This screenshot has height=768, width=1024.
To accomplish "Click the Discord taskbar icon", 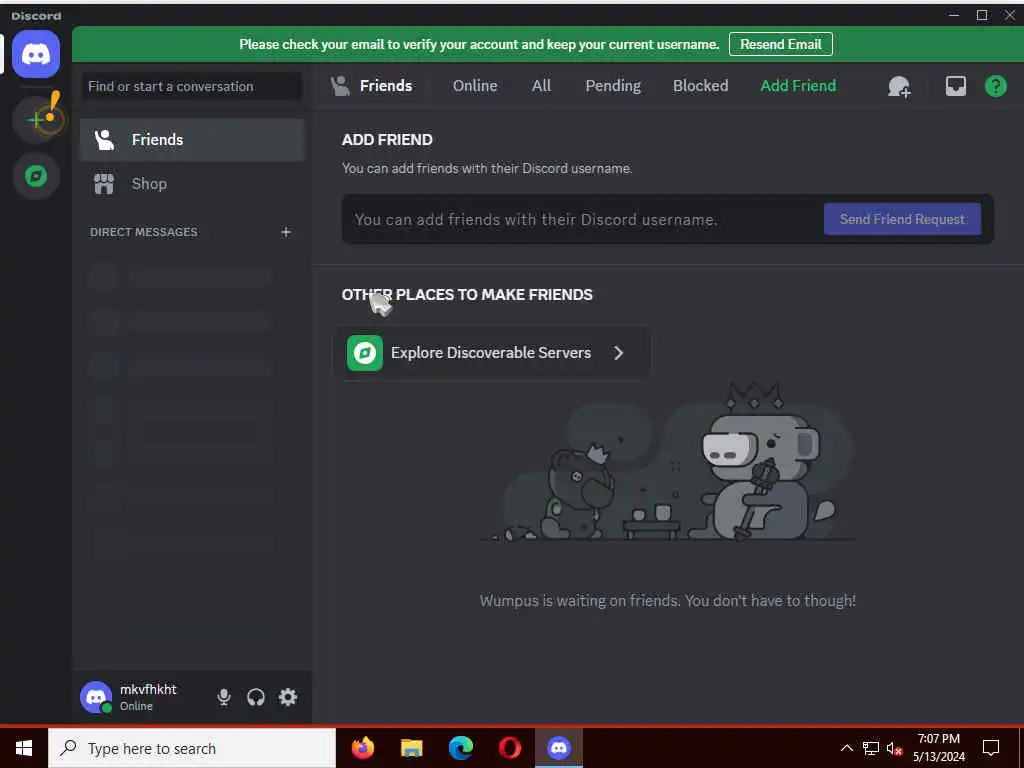I will pyautogui.click(x=558, y=748).
